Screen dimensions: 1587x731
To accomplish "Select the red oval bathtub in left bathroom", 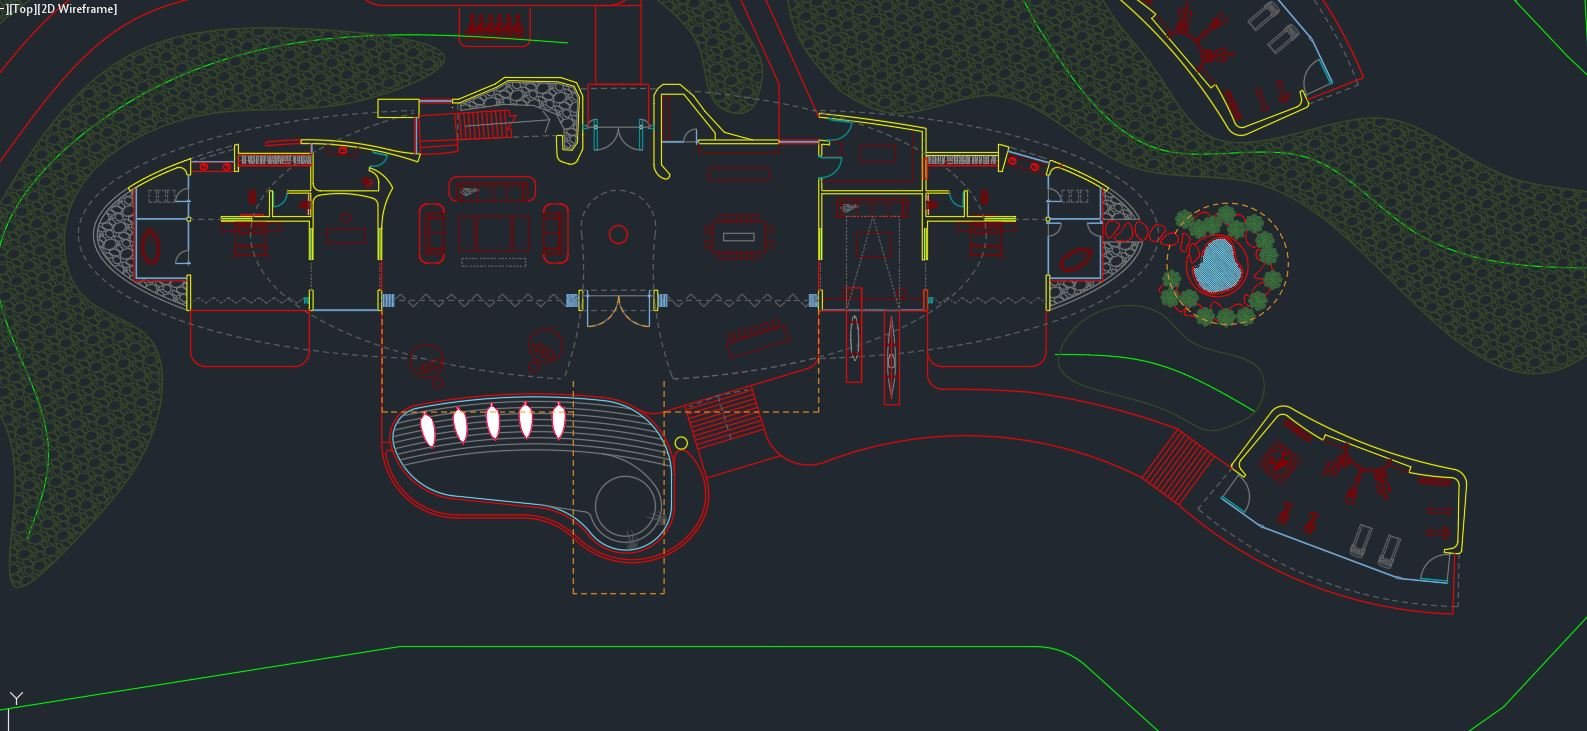I will pyautogui.click(x=151, y=246).
